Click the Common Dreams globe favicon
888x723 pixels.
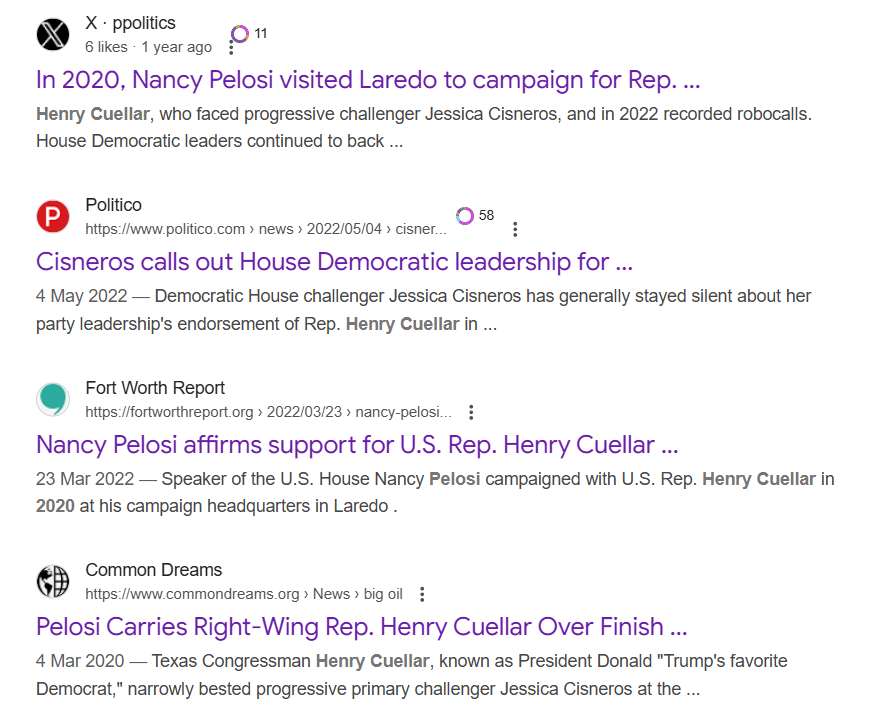[x=53, y=581]
